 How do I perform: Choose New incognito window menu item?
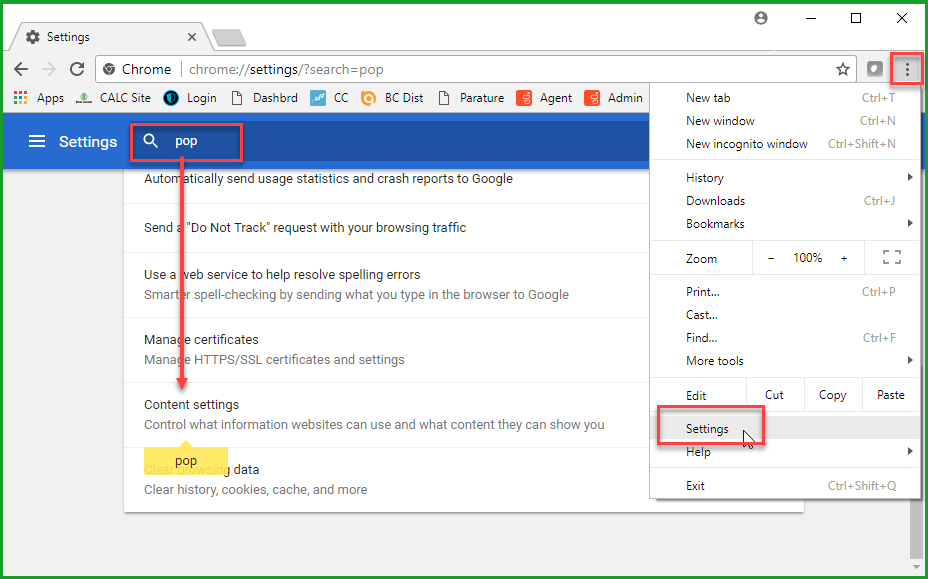click(746, 144)
